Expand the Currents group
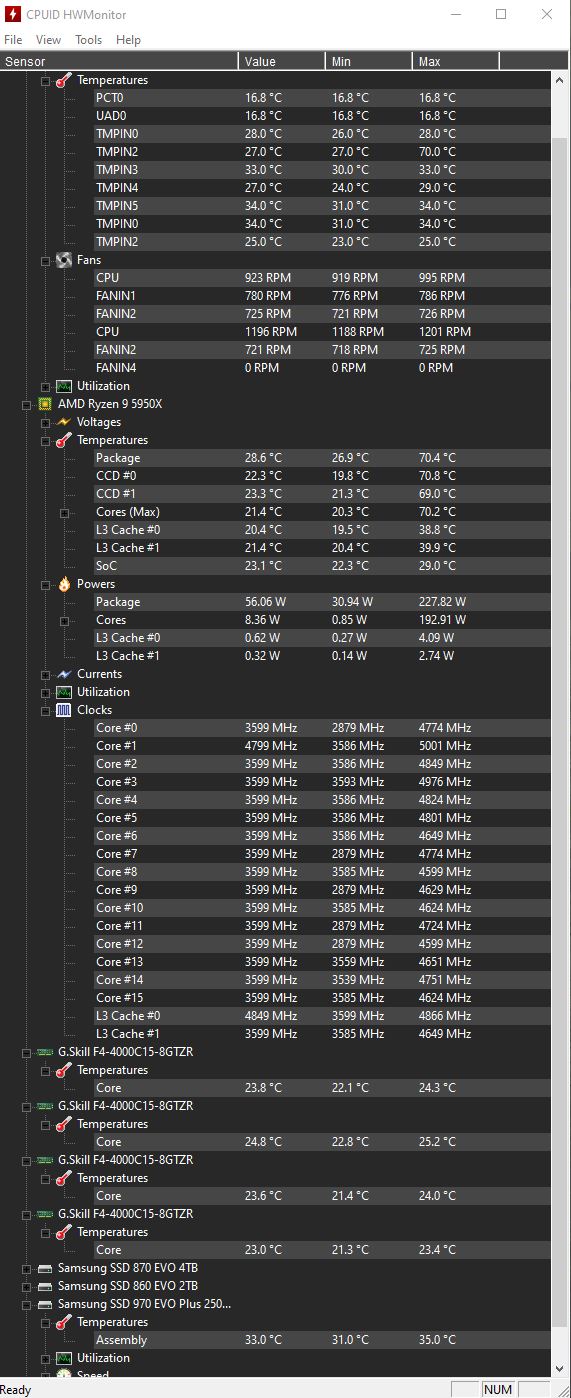The height and width of the screenshot is (1398, 571). tap(45, 674)
